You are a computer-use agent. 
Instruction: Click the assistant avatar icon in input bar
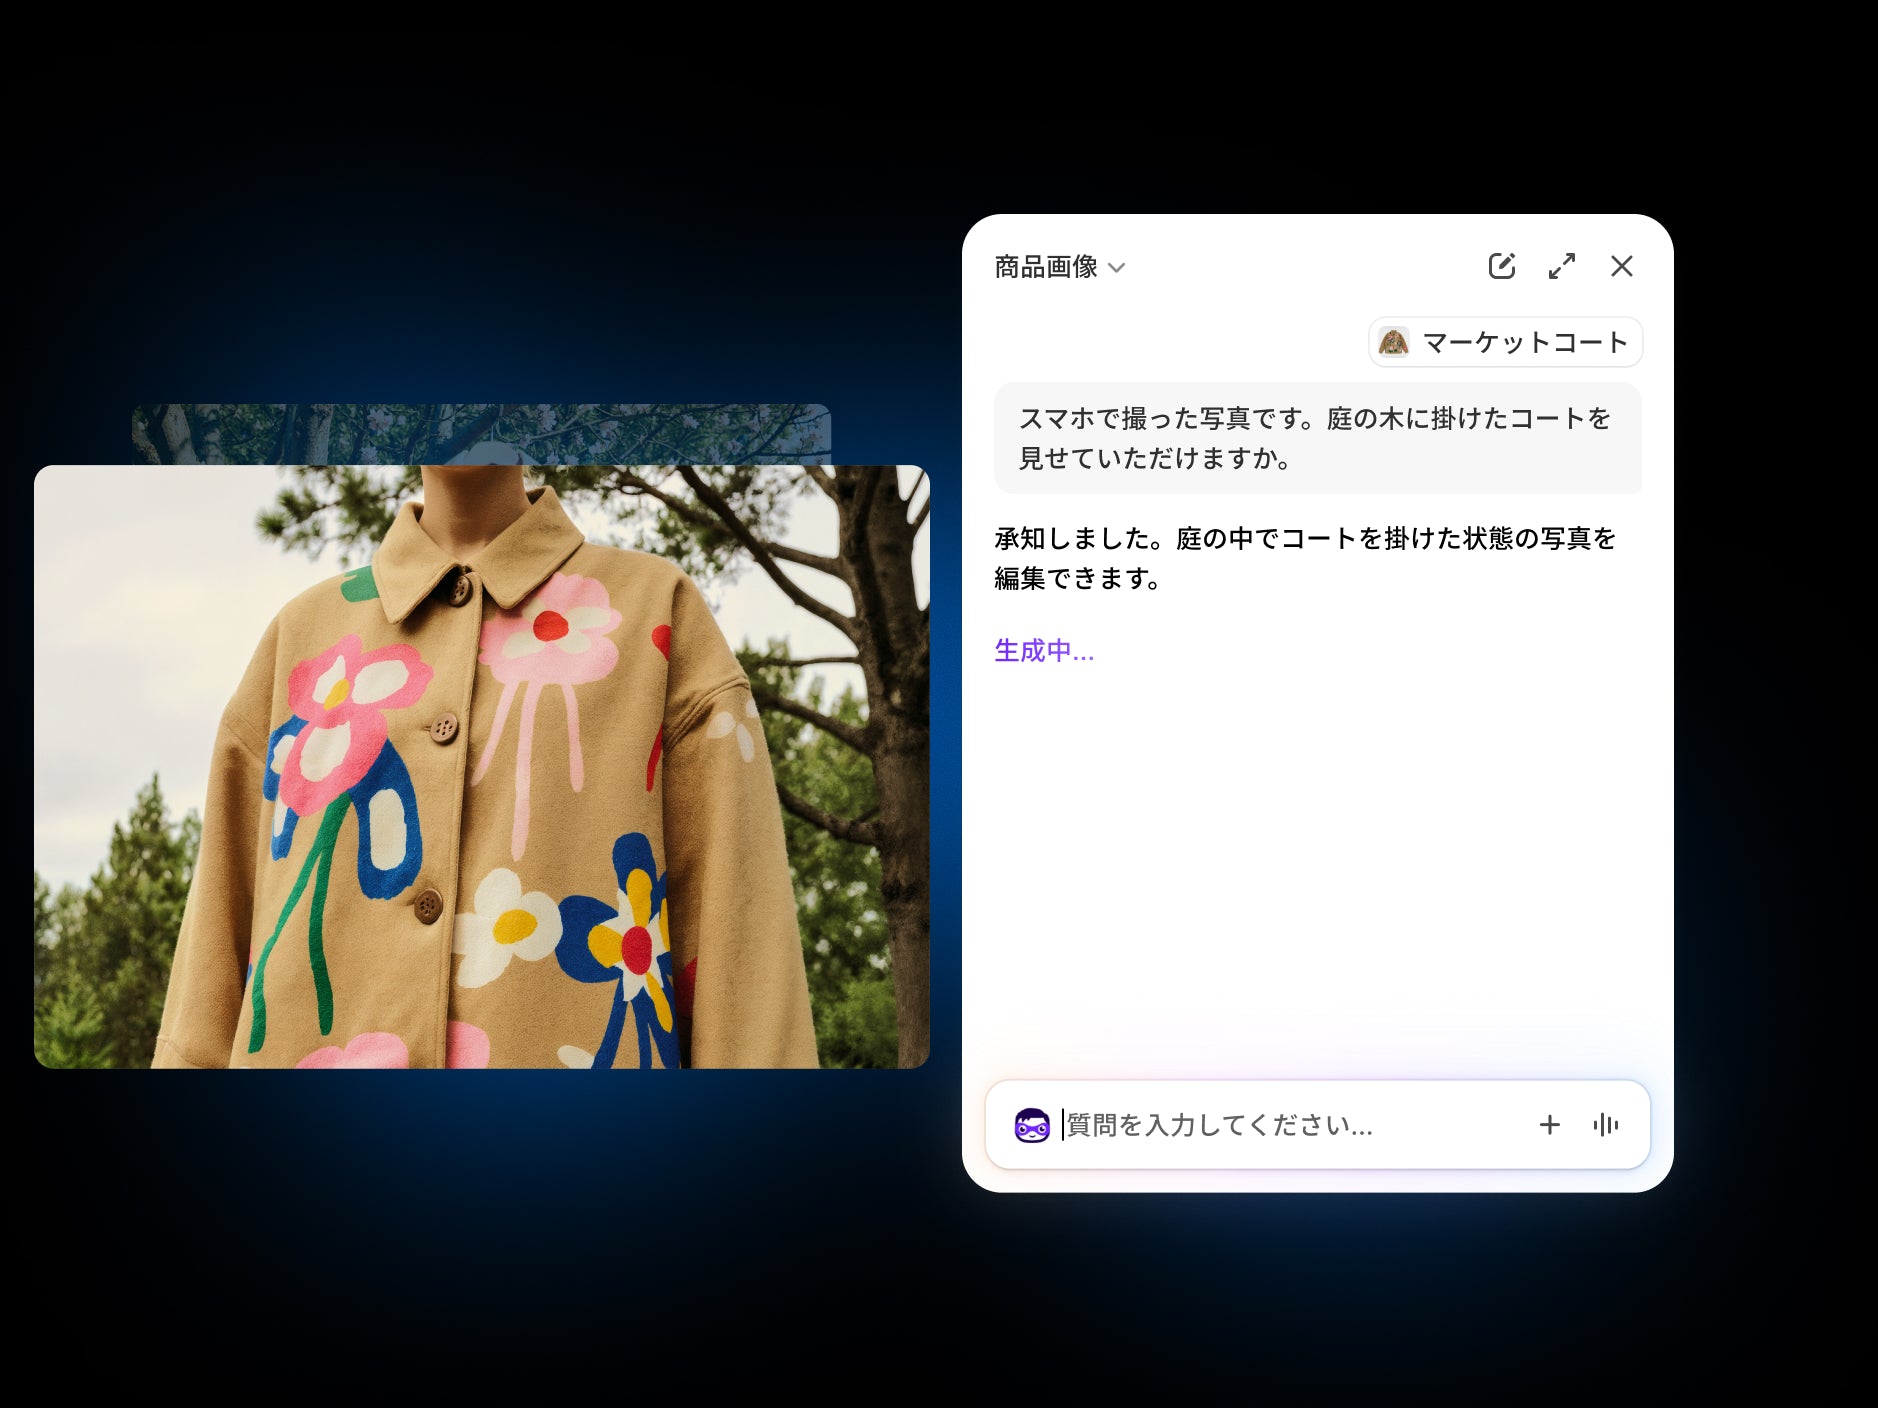click(1032, 1125)
